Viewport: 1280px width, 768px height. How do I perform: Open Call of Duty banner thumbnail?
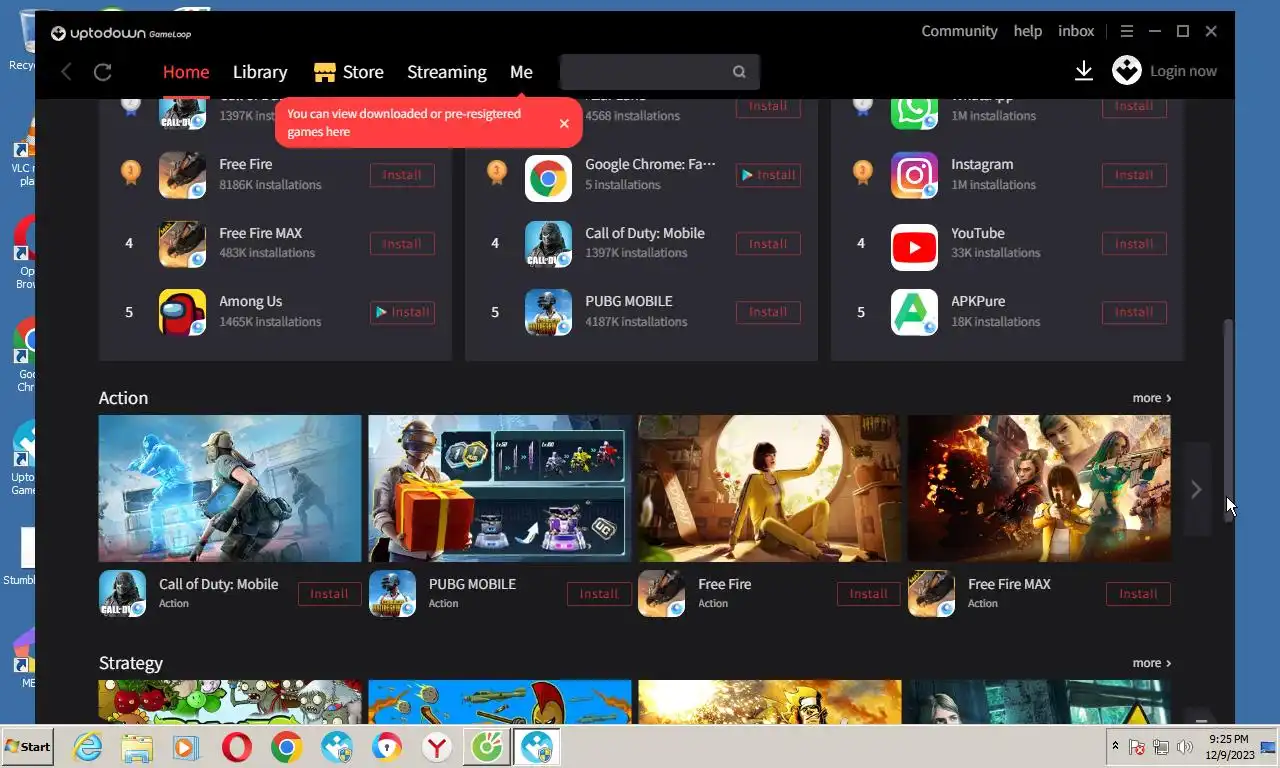[x=230, y=489]
